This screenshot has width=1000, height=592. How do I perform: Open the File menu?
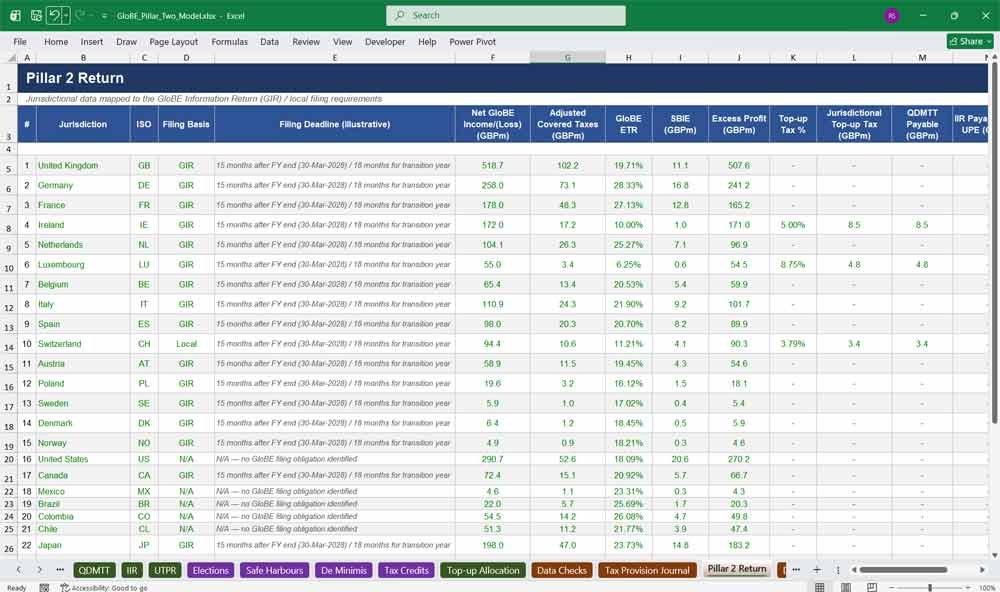20,41
